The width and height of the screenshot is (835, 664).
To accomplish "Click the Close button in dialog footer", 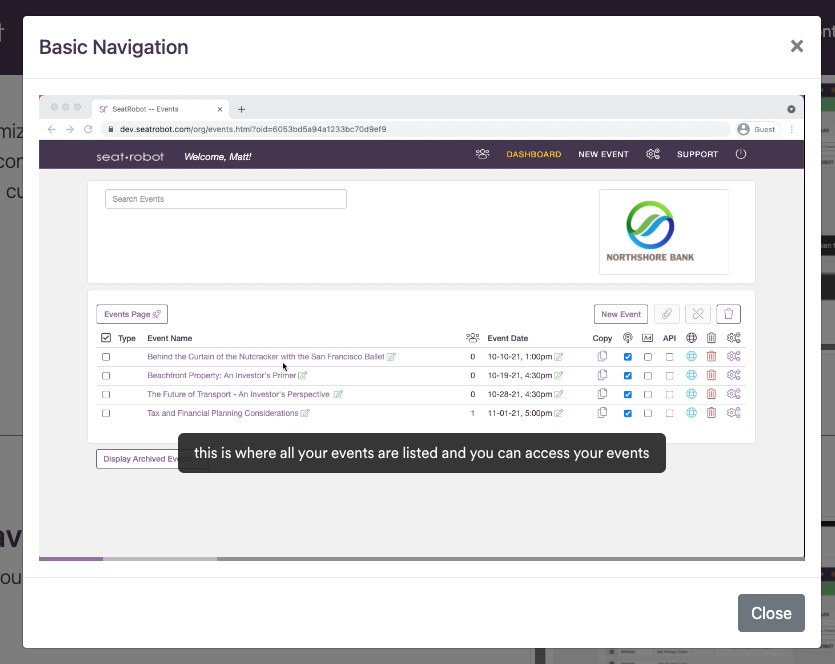I will (x=770, y=613).
